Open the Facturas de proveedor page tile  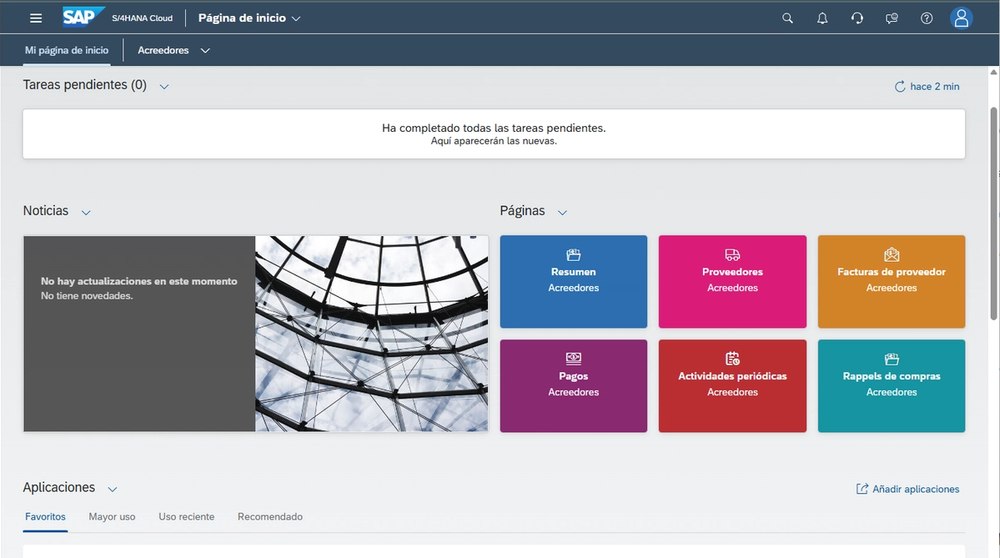point(892,282)
